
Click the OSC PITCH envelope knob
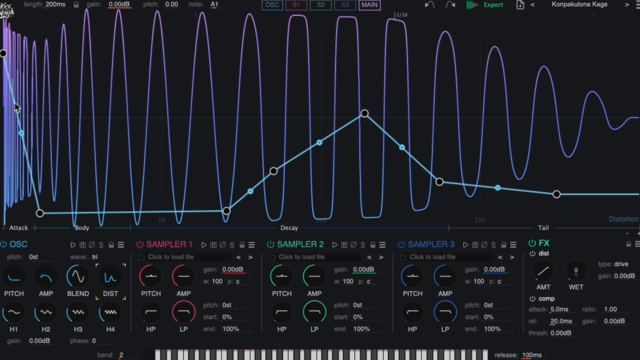pyautogui.click(x=14, y=277)
